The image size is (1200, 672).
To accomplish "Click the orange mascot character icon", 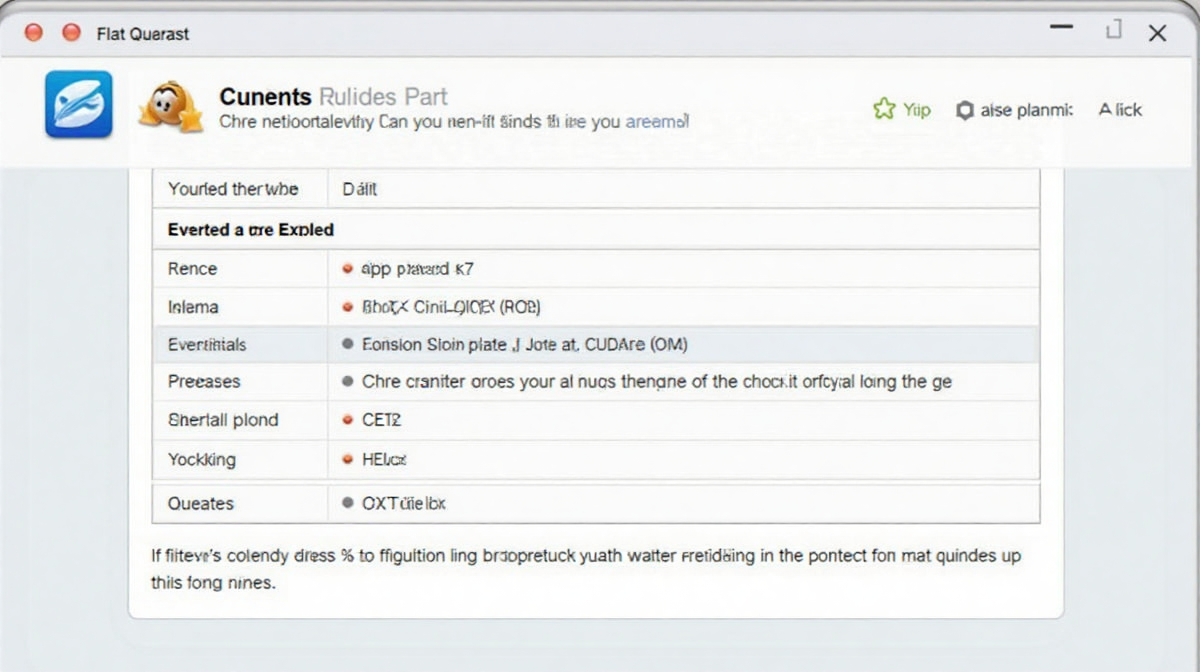I will [x=170, y=105].
